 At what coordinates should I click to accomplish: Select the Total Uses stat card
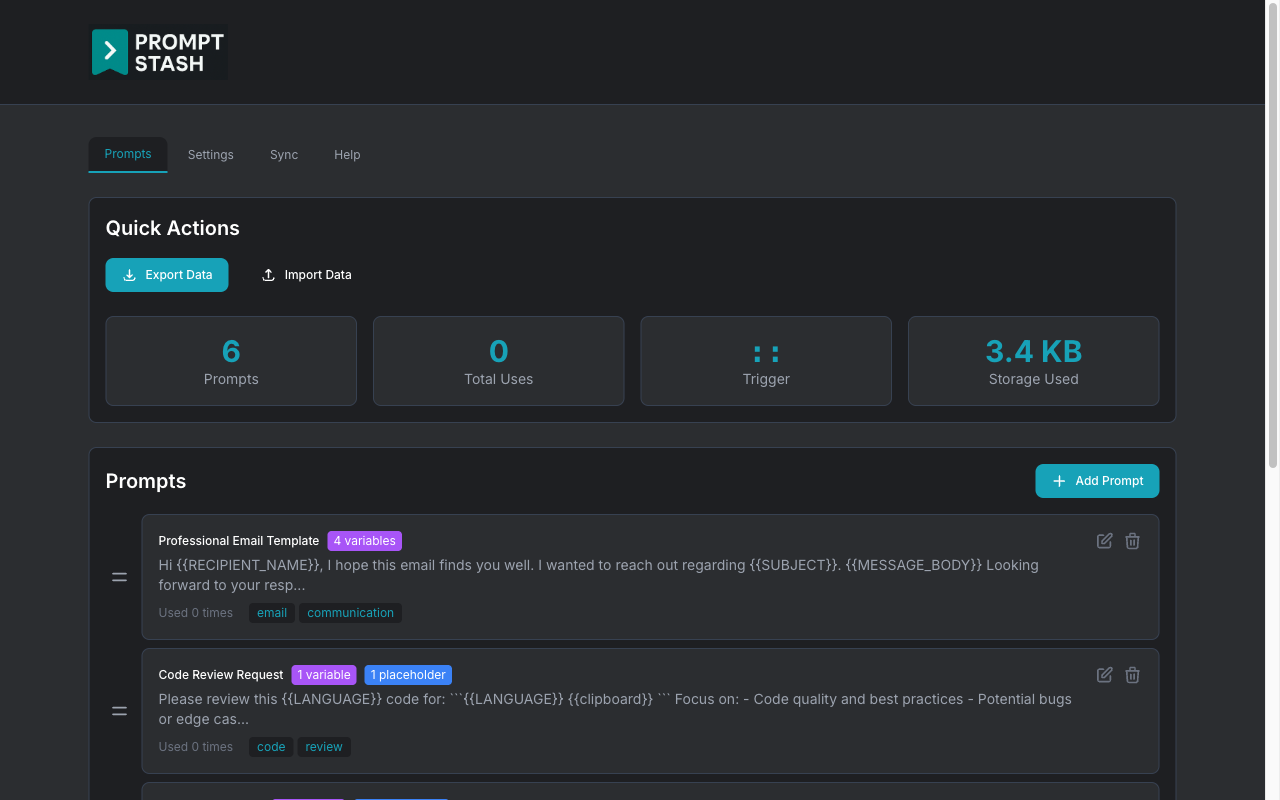coord(498,361)
